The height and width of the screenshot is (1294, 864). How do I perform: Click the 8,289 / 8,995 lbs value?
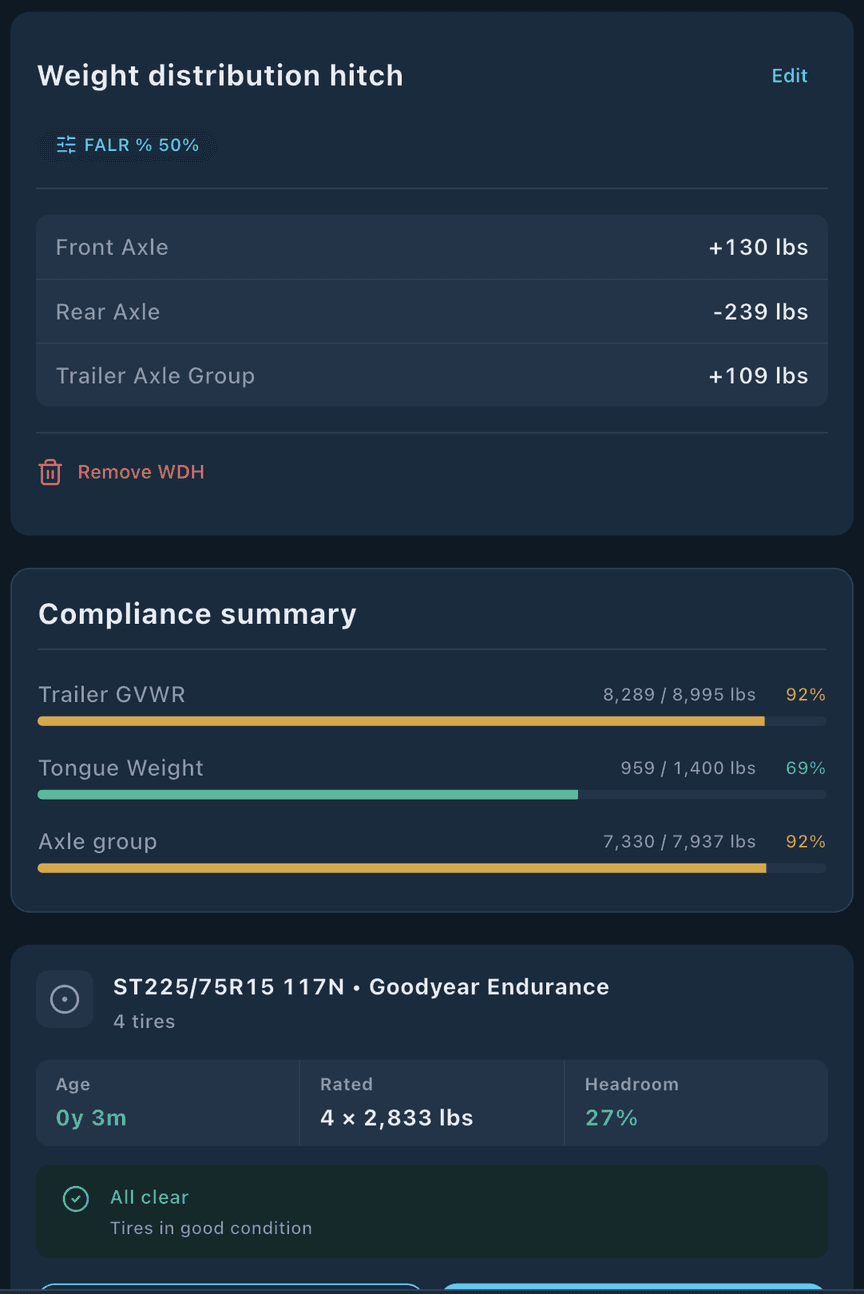(679, 695)
